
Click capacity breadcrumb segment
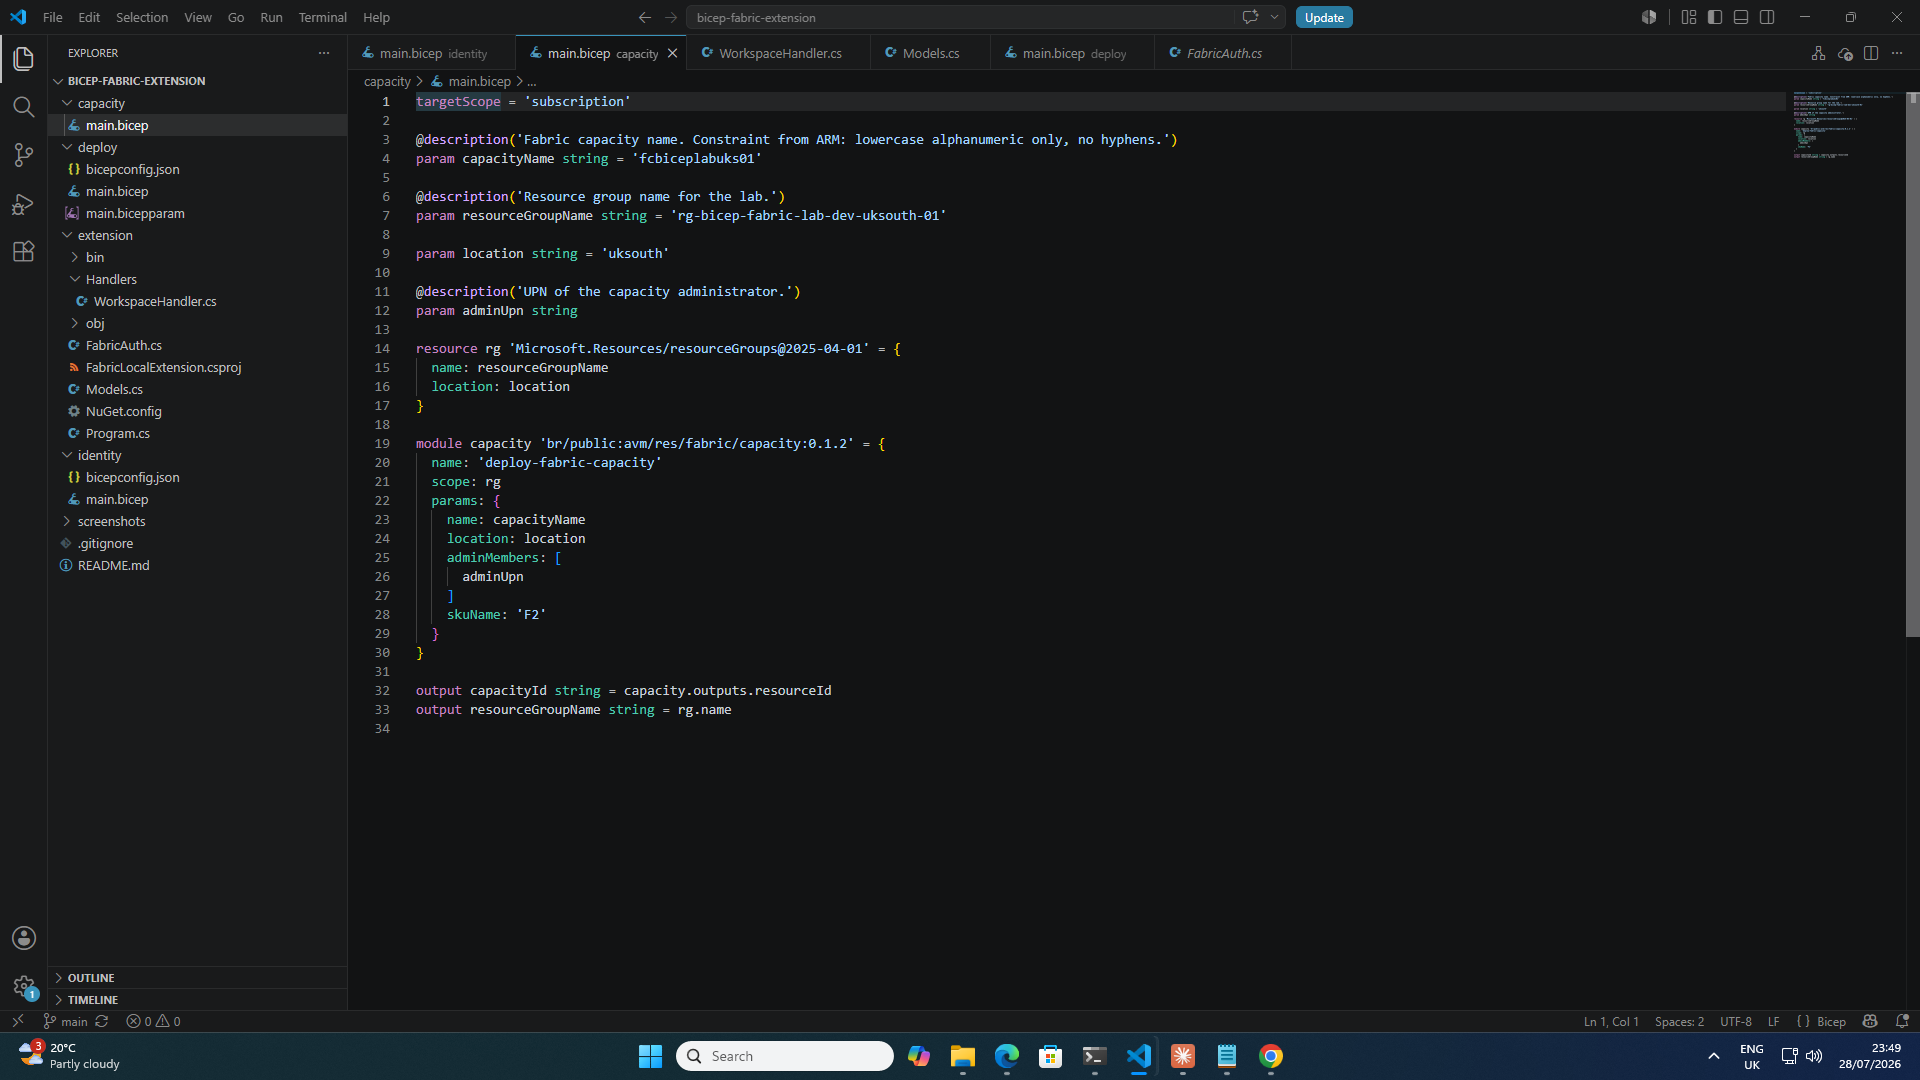(387, 81)
